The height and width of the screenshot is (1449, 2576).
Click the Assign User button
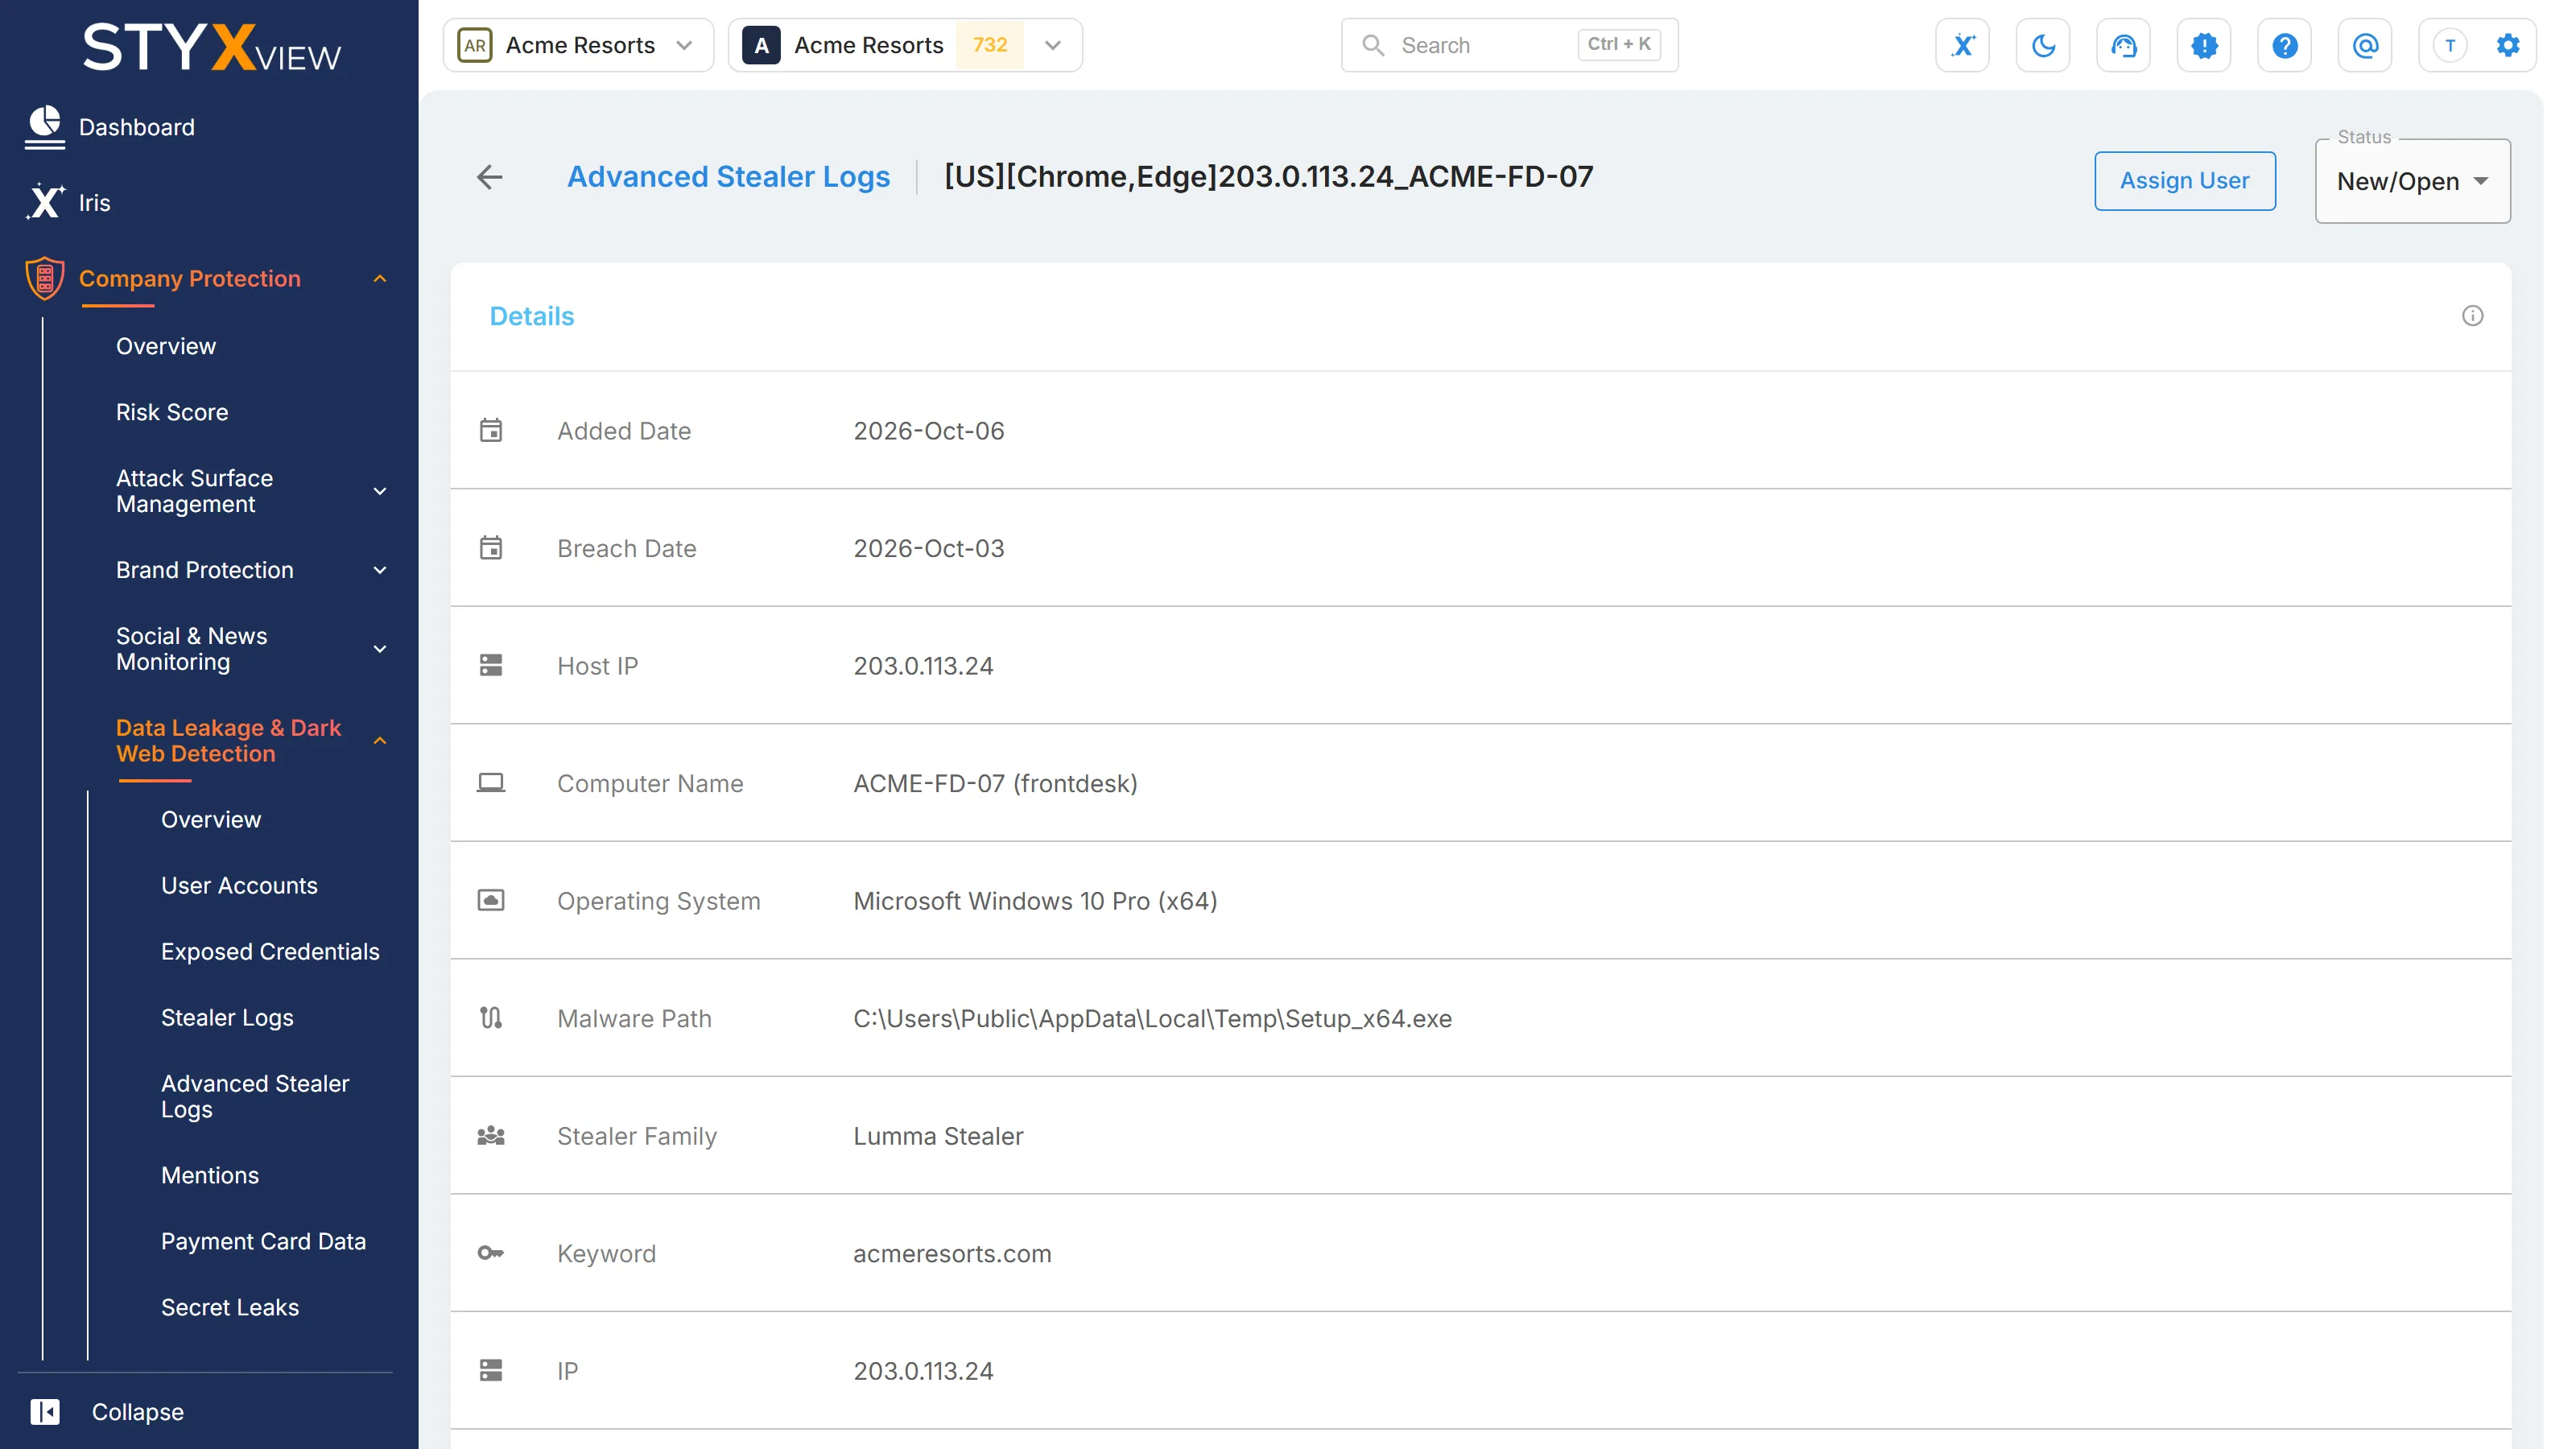pos(2184,181)
